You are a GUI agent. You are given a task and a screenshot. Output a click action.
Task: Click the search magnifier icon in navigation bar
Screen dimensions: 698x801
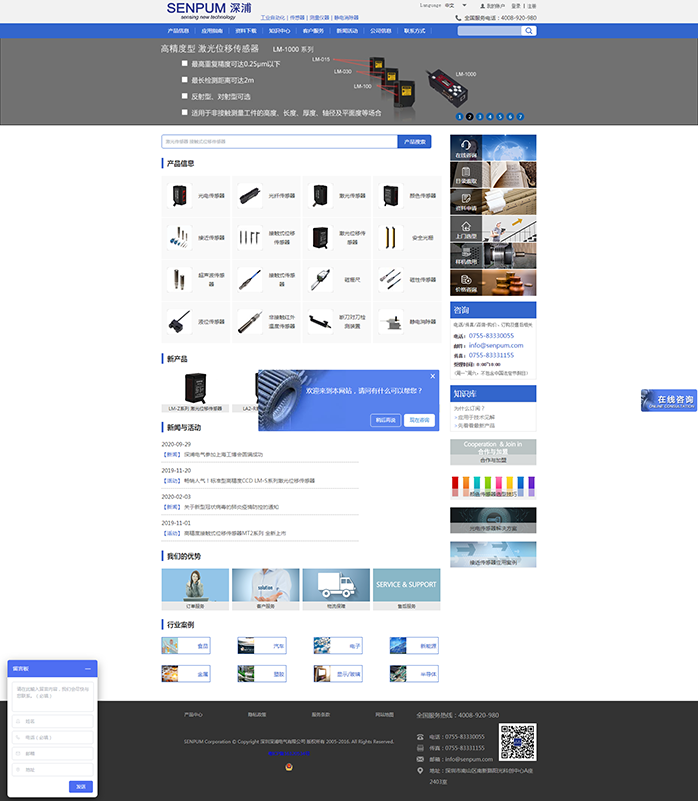point(529,31)
